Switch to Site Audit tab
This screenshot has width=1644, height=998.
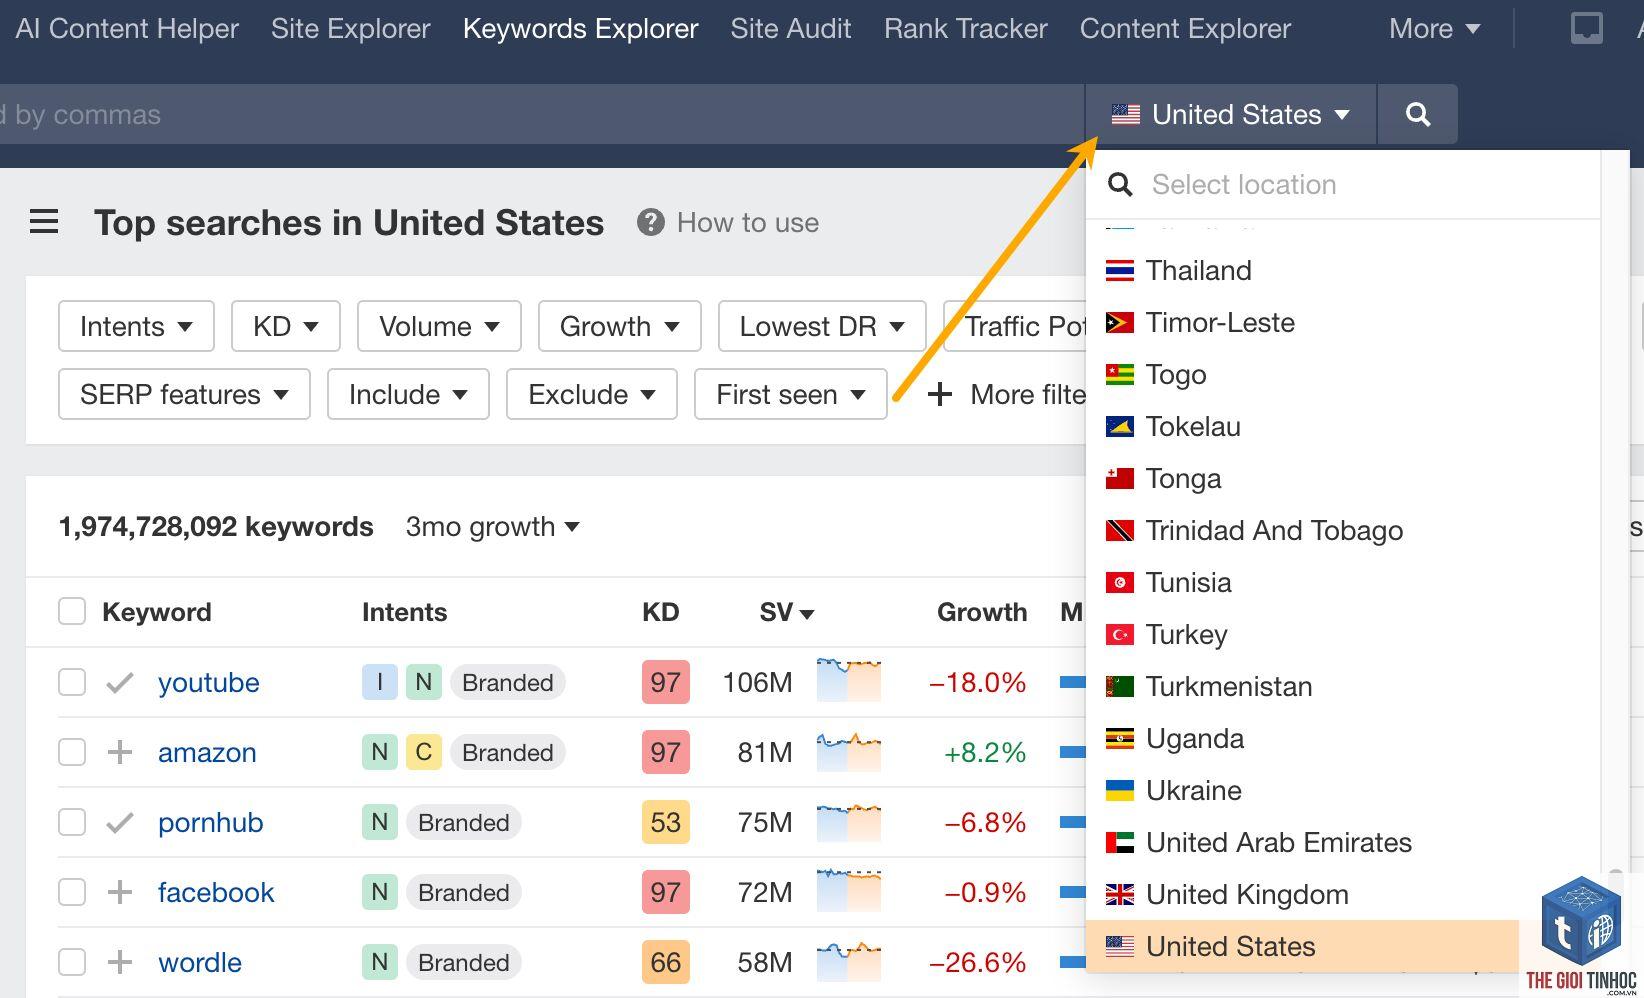791,28
